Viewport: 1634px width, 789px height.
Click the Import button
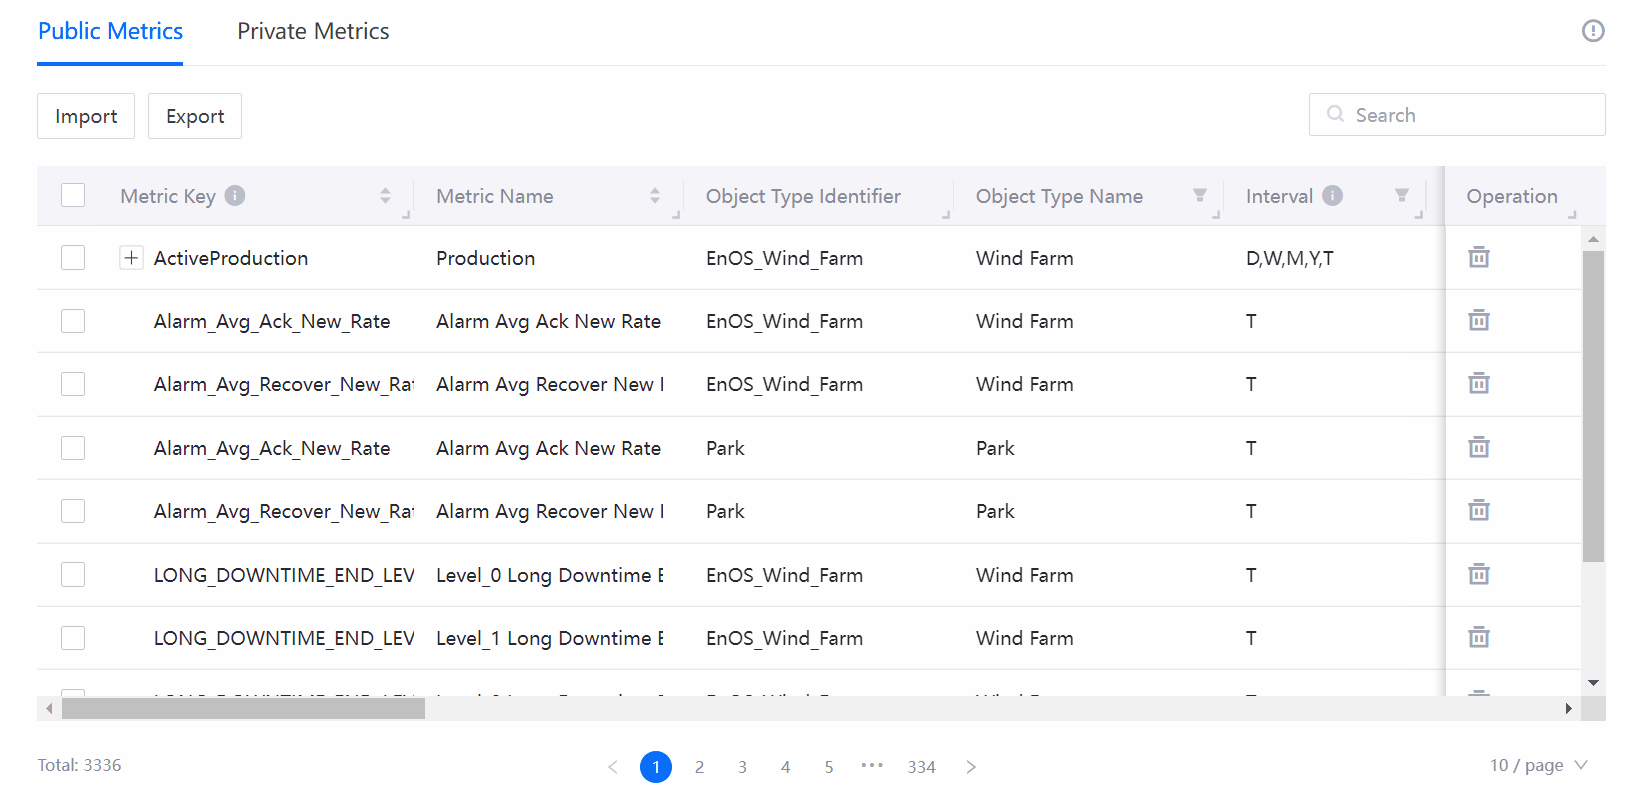pos(86,116)
